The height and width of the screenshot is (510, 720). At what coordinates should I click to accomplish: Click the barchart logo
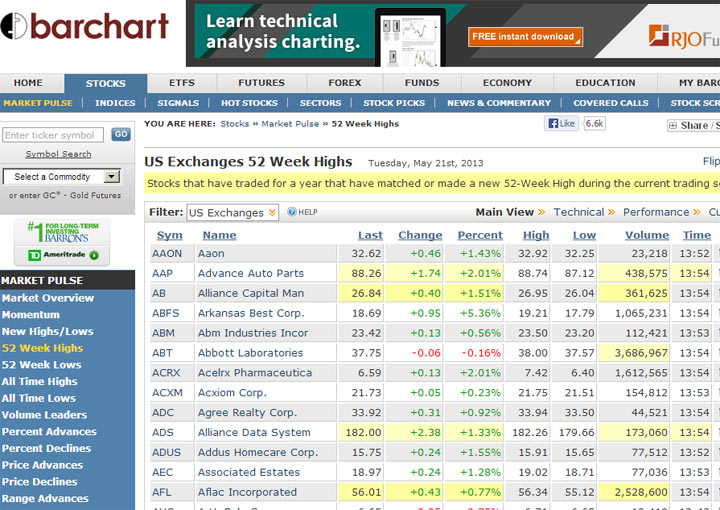tap(85, 26)
